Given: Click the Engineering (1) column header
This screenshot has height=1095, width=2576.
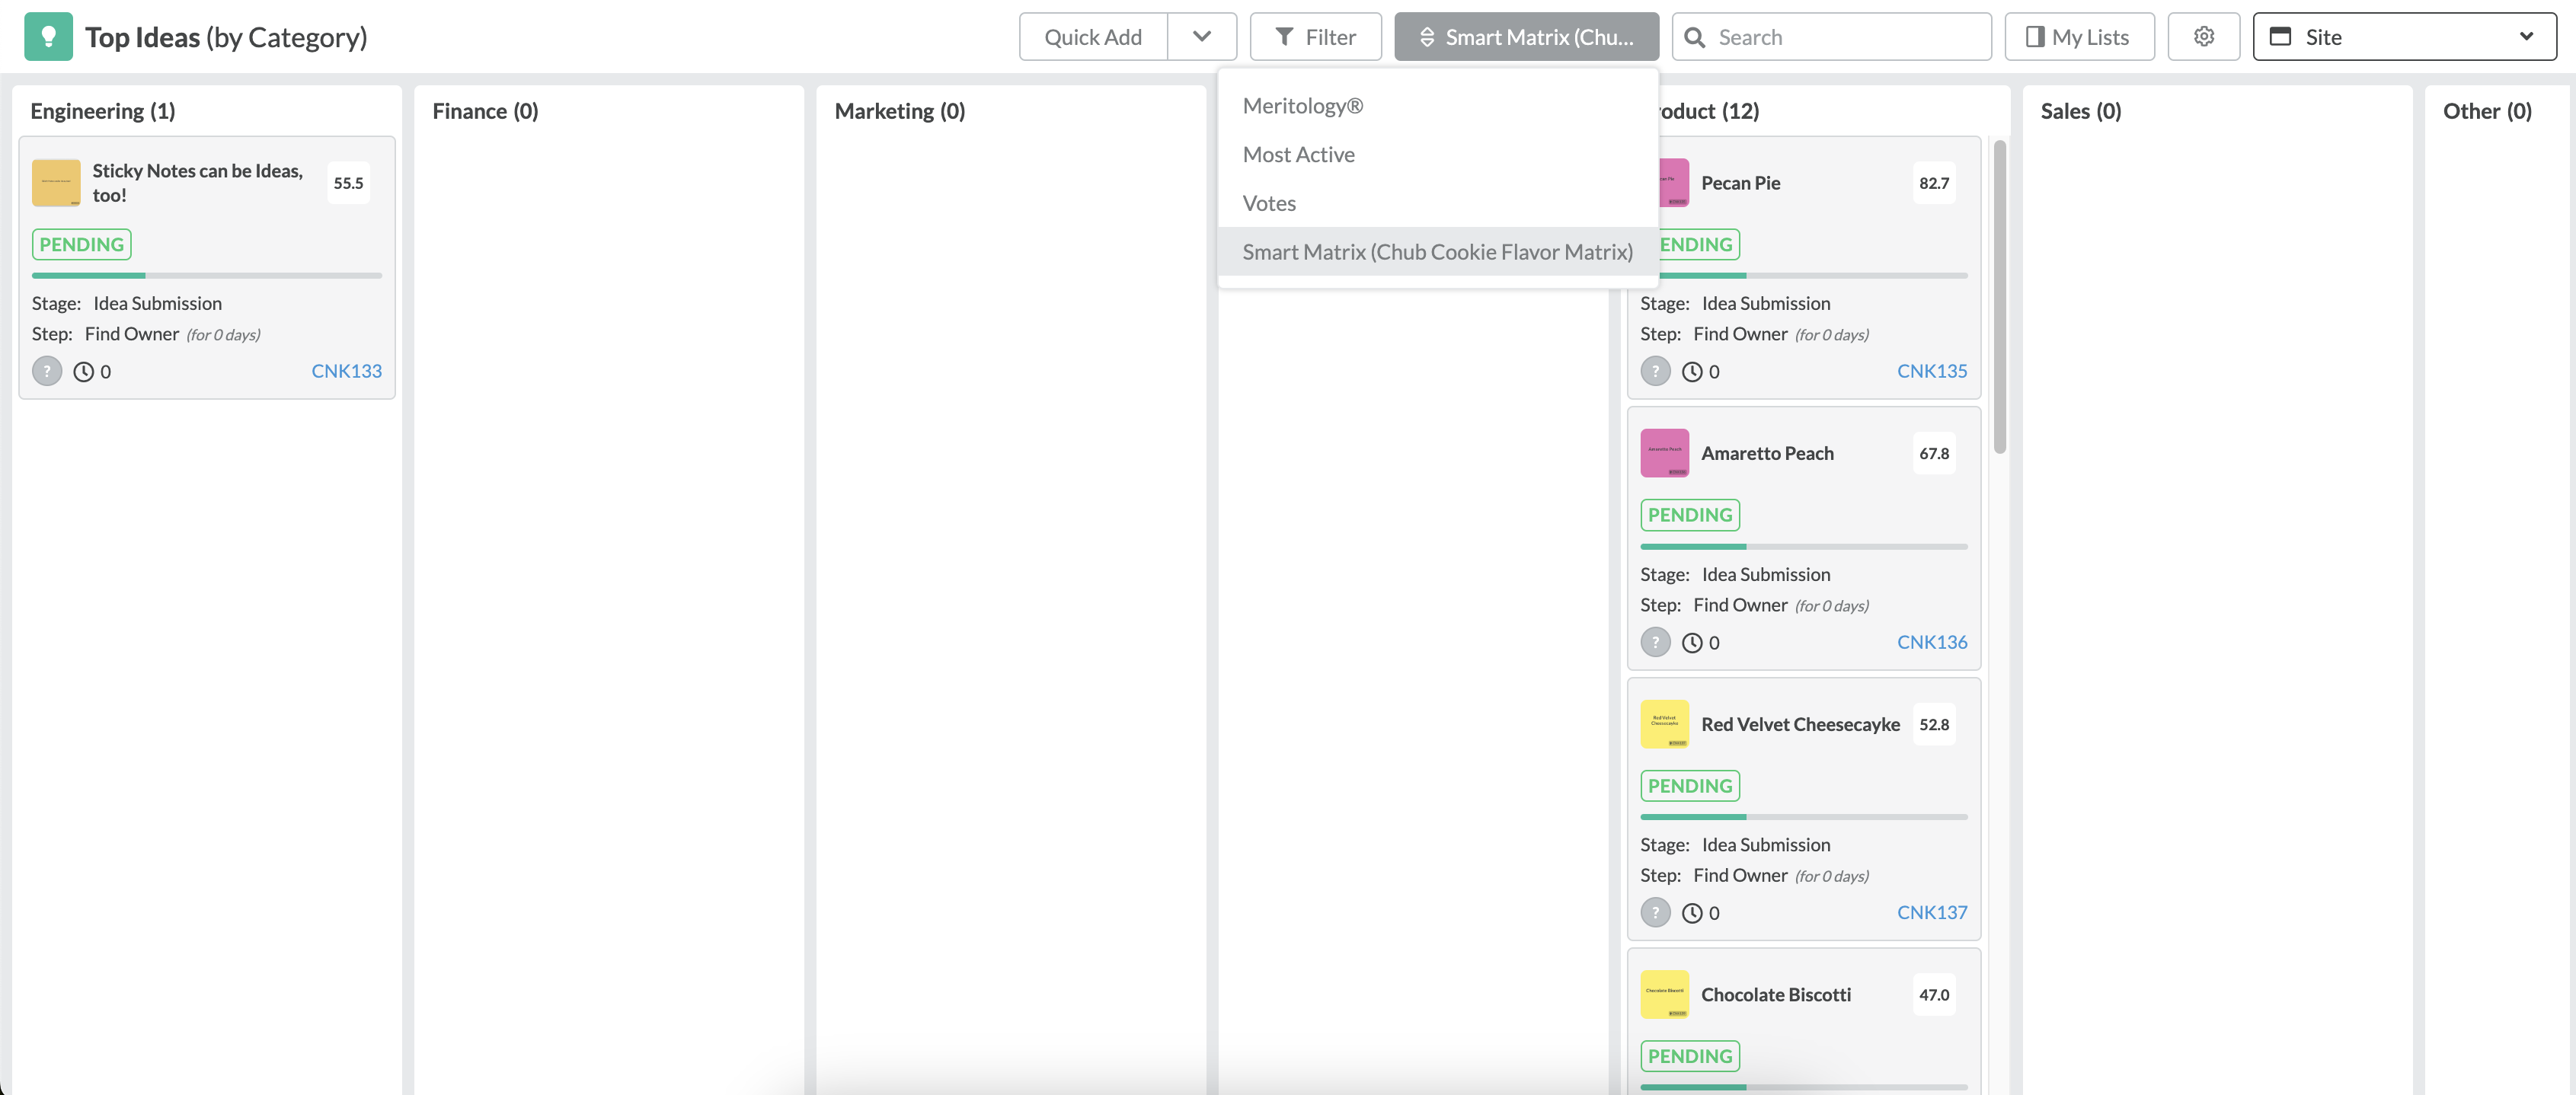Looking at the screenshot, I should [103, 111].
